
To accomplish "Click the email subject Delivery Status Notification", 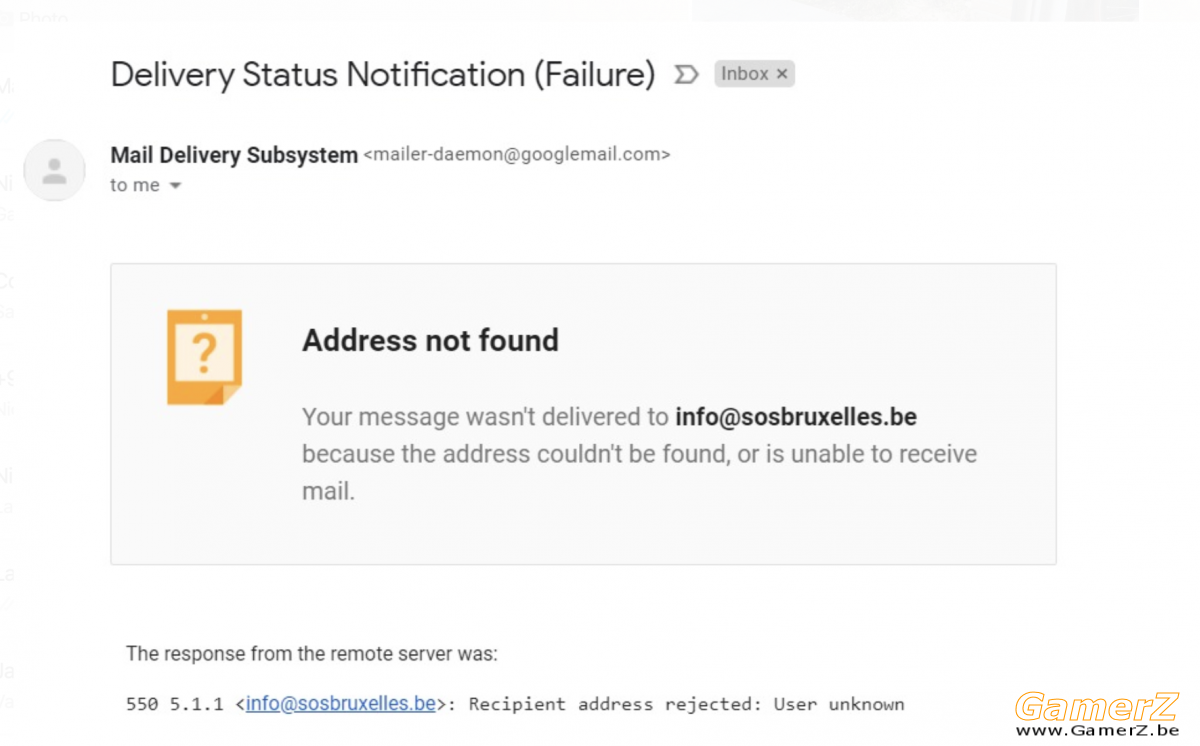I will click(x=383, y=75).
